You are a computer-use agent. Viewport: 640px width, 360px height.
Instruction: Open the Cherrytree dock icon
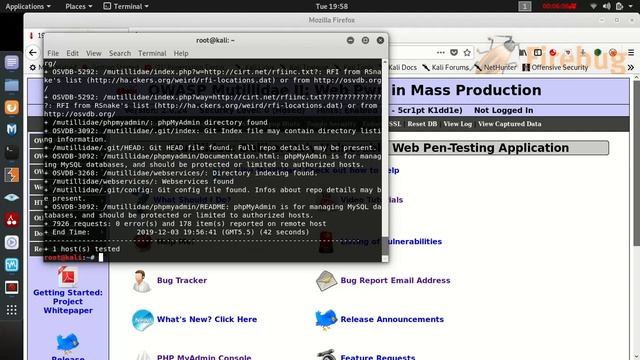(x=11, y=220)
